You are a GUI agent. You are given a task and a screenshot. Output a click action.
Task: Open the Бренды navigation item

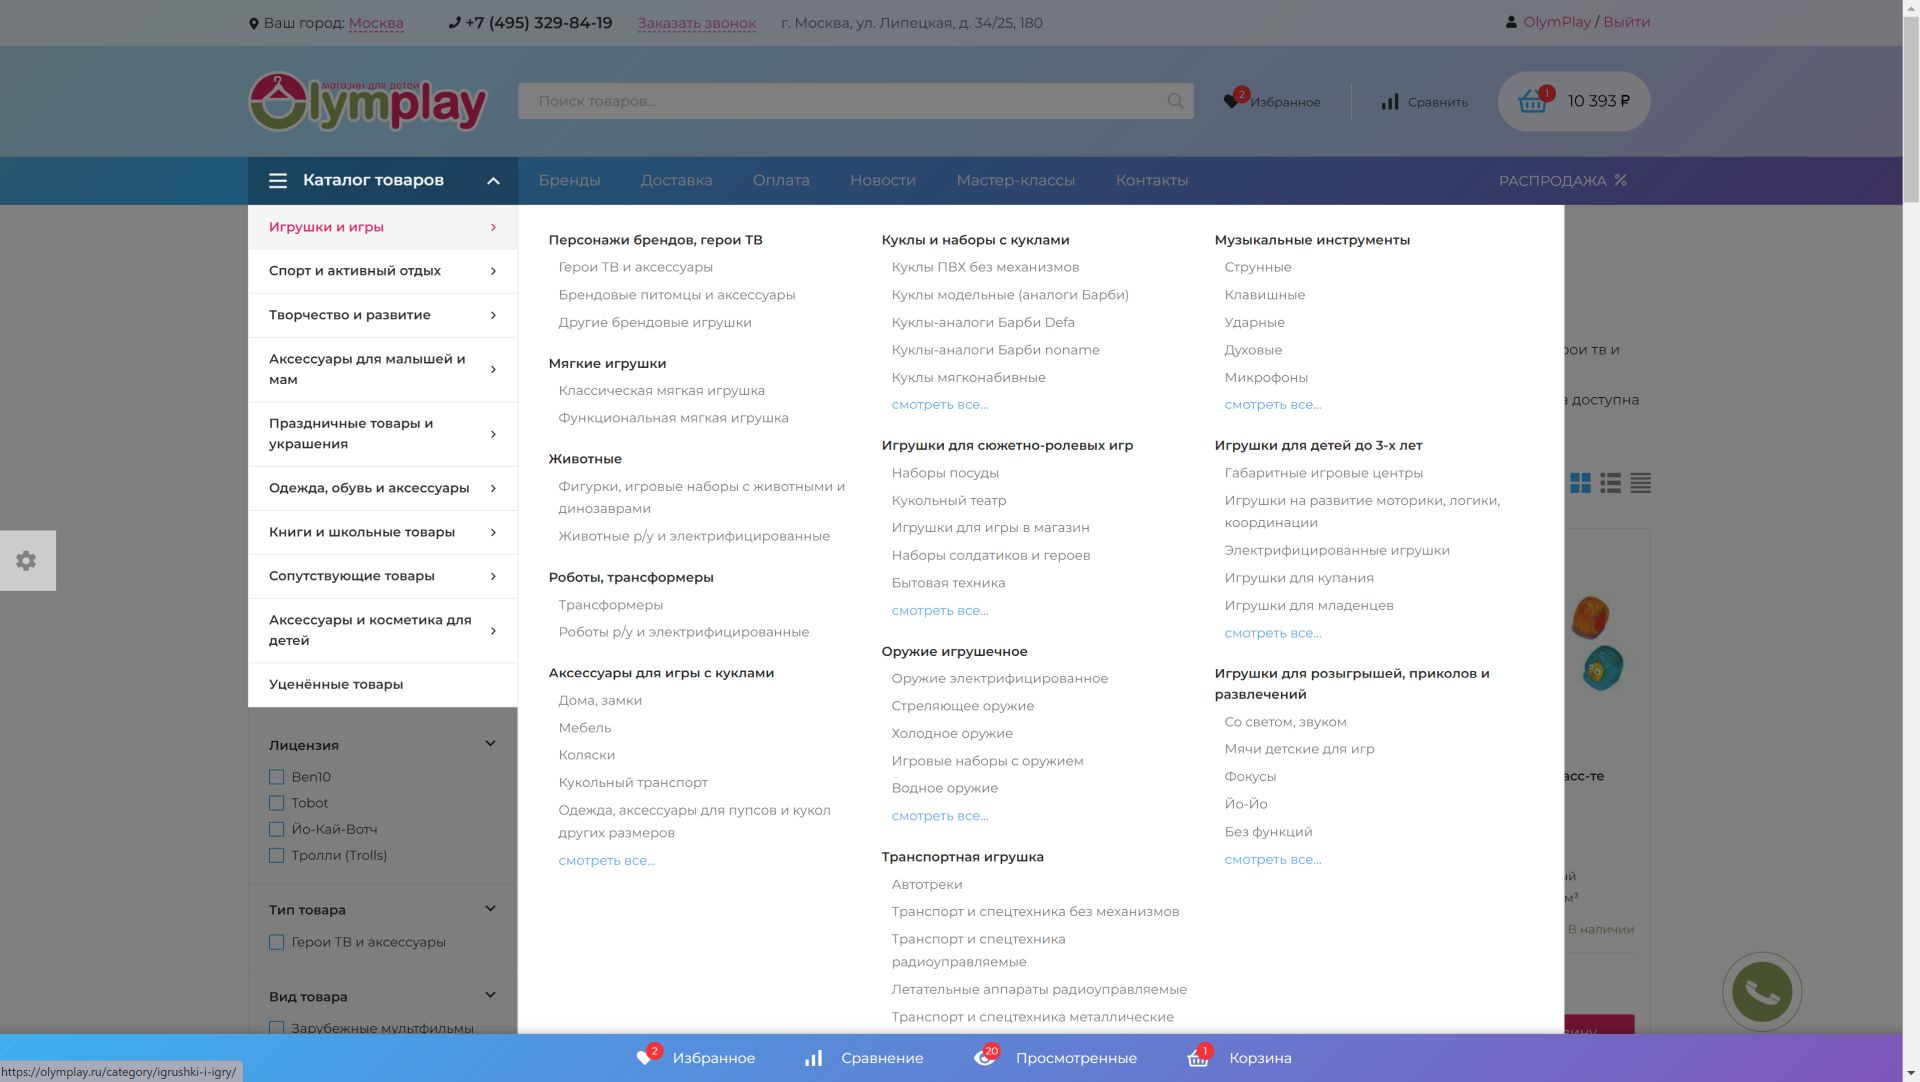(569, 181)
